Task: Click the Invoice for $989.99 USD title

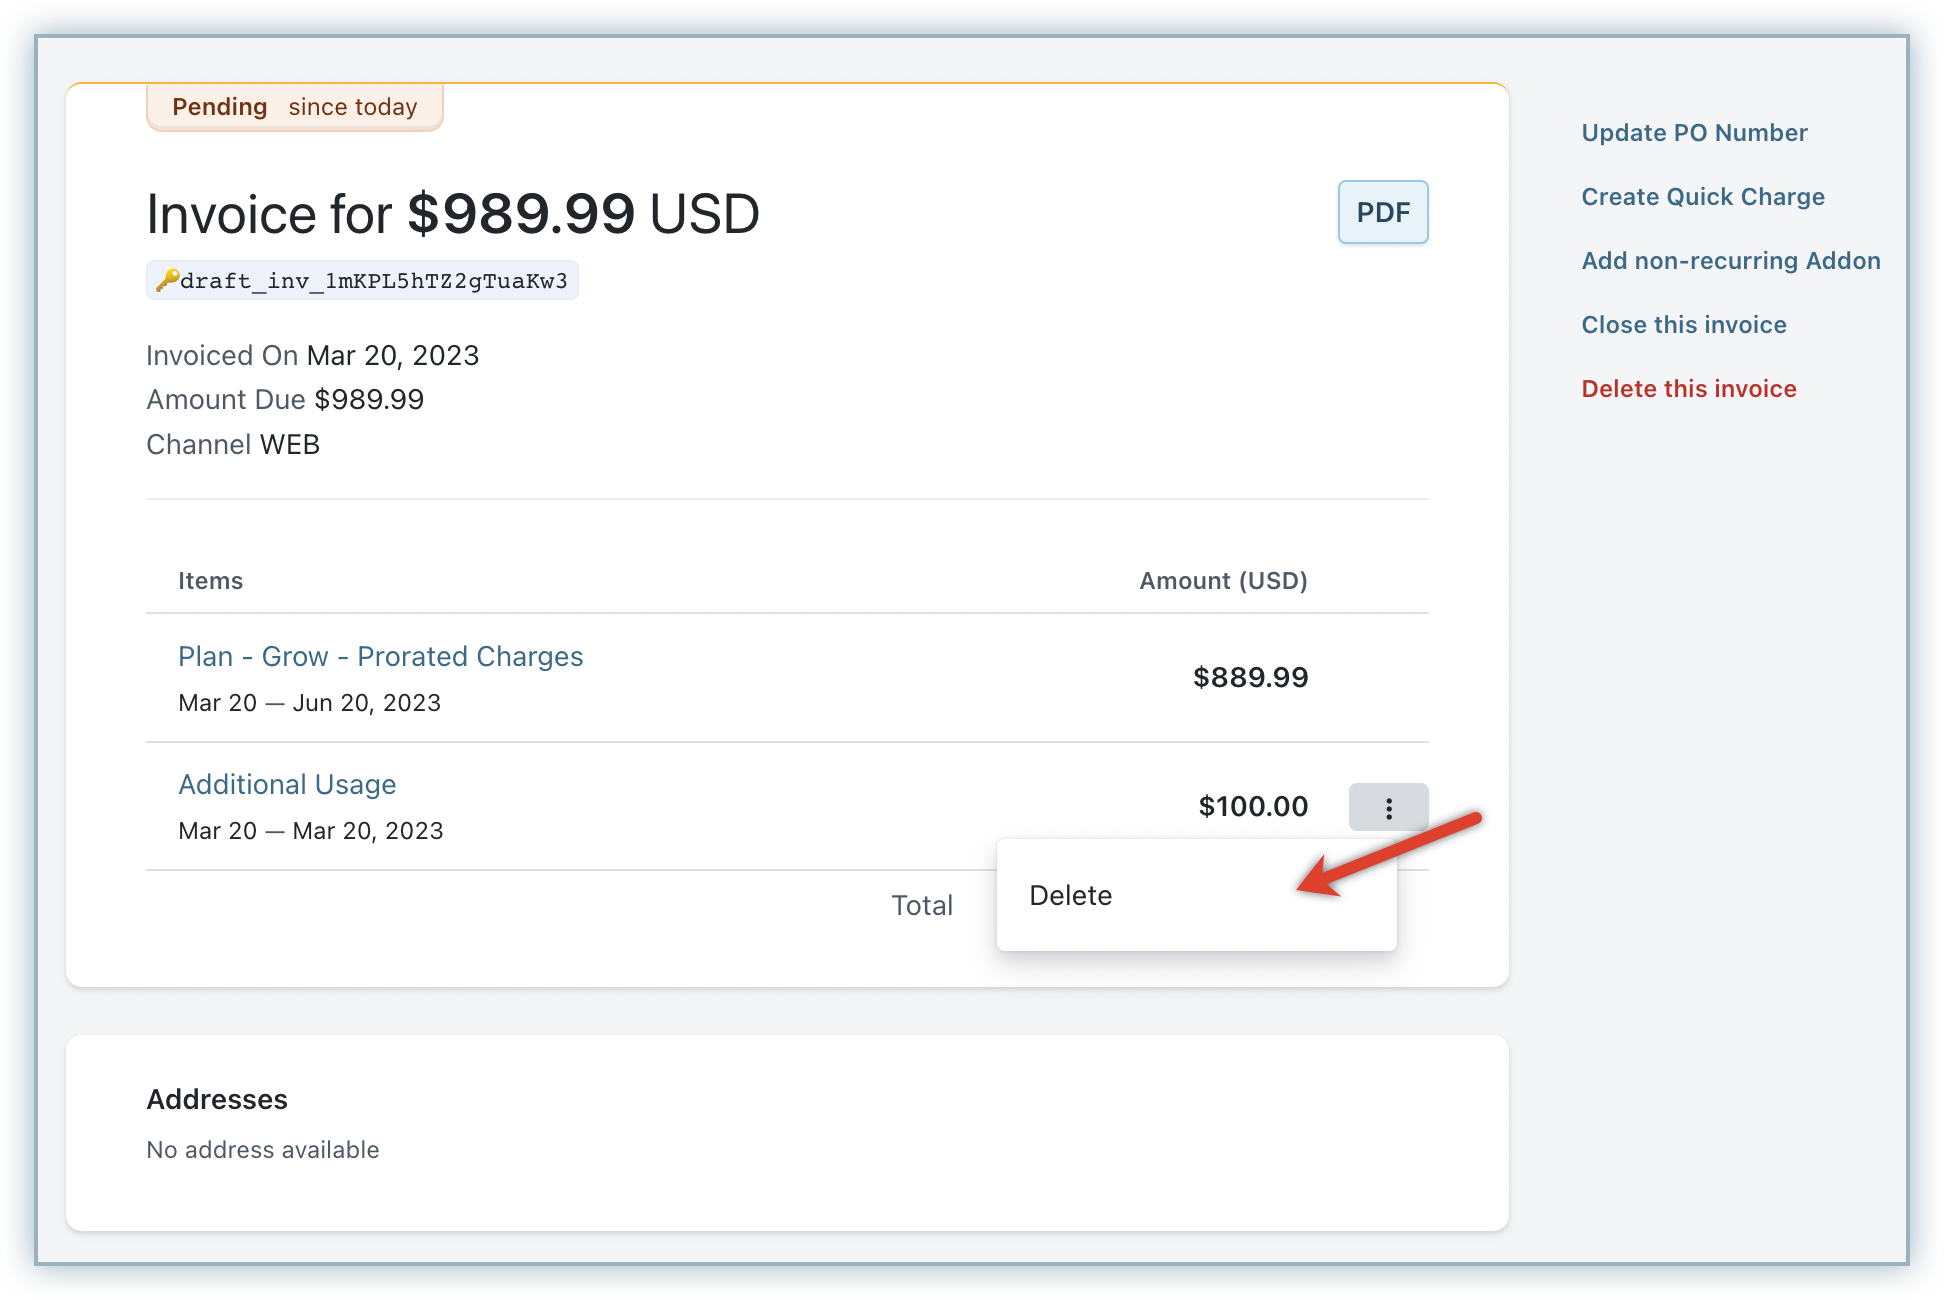Action: pyautogui.click(x=453, y=214)
